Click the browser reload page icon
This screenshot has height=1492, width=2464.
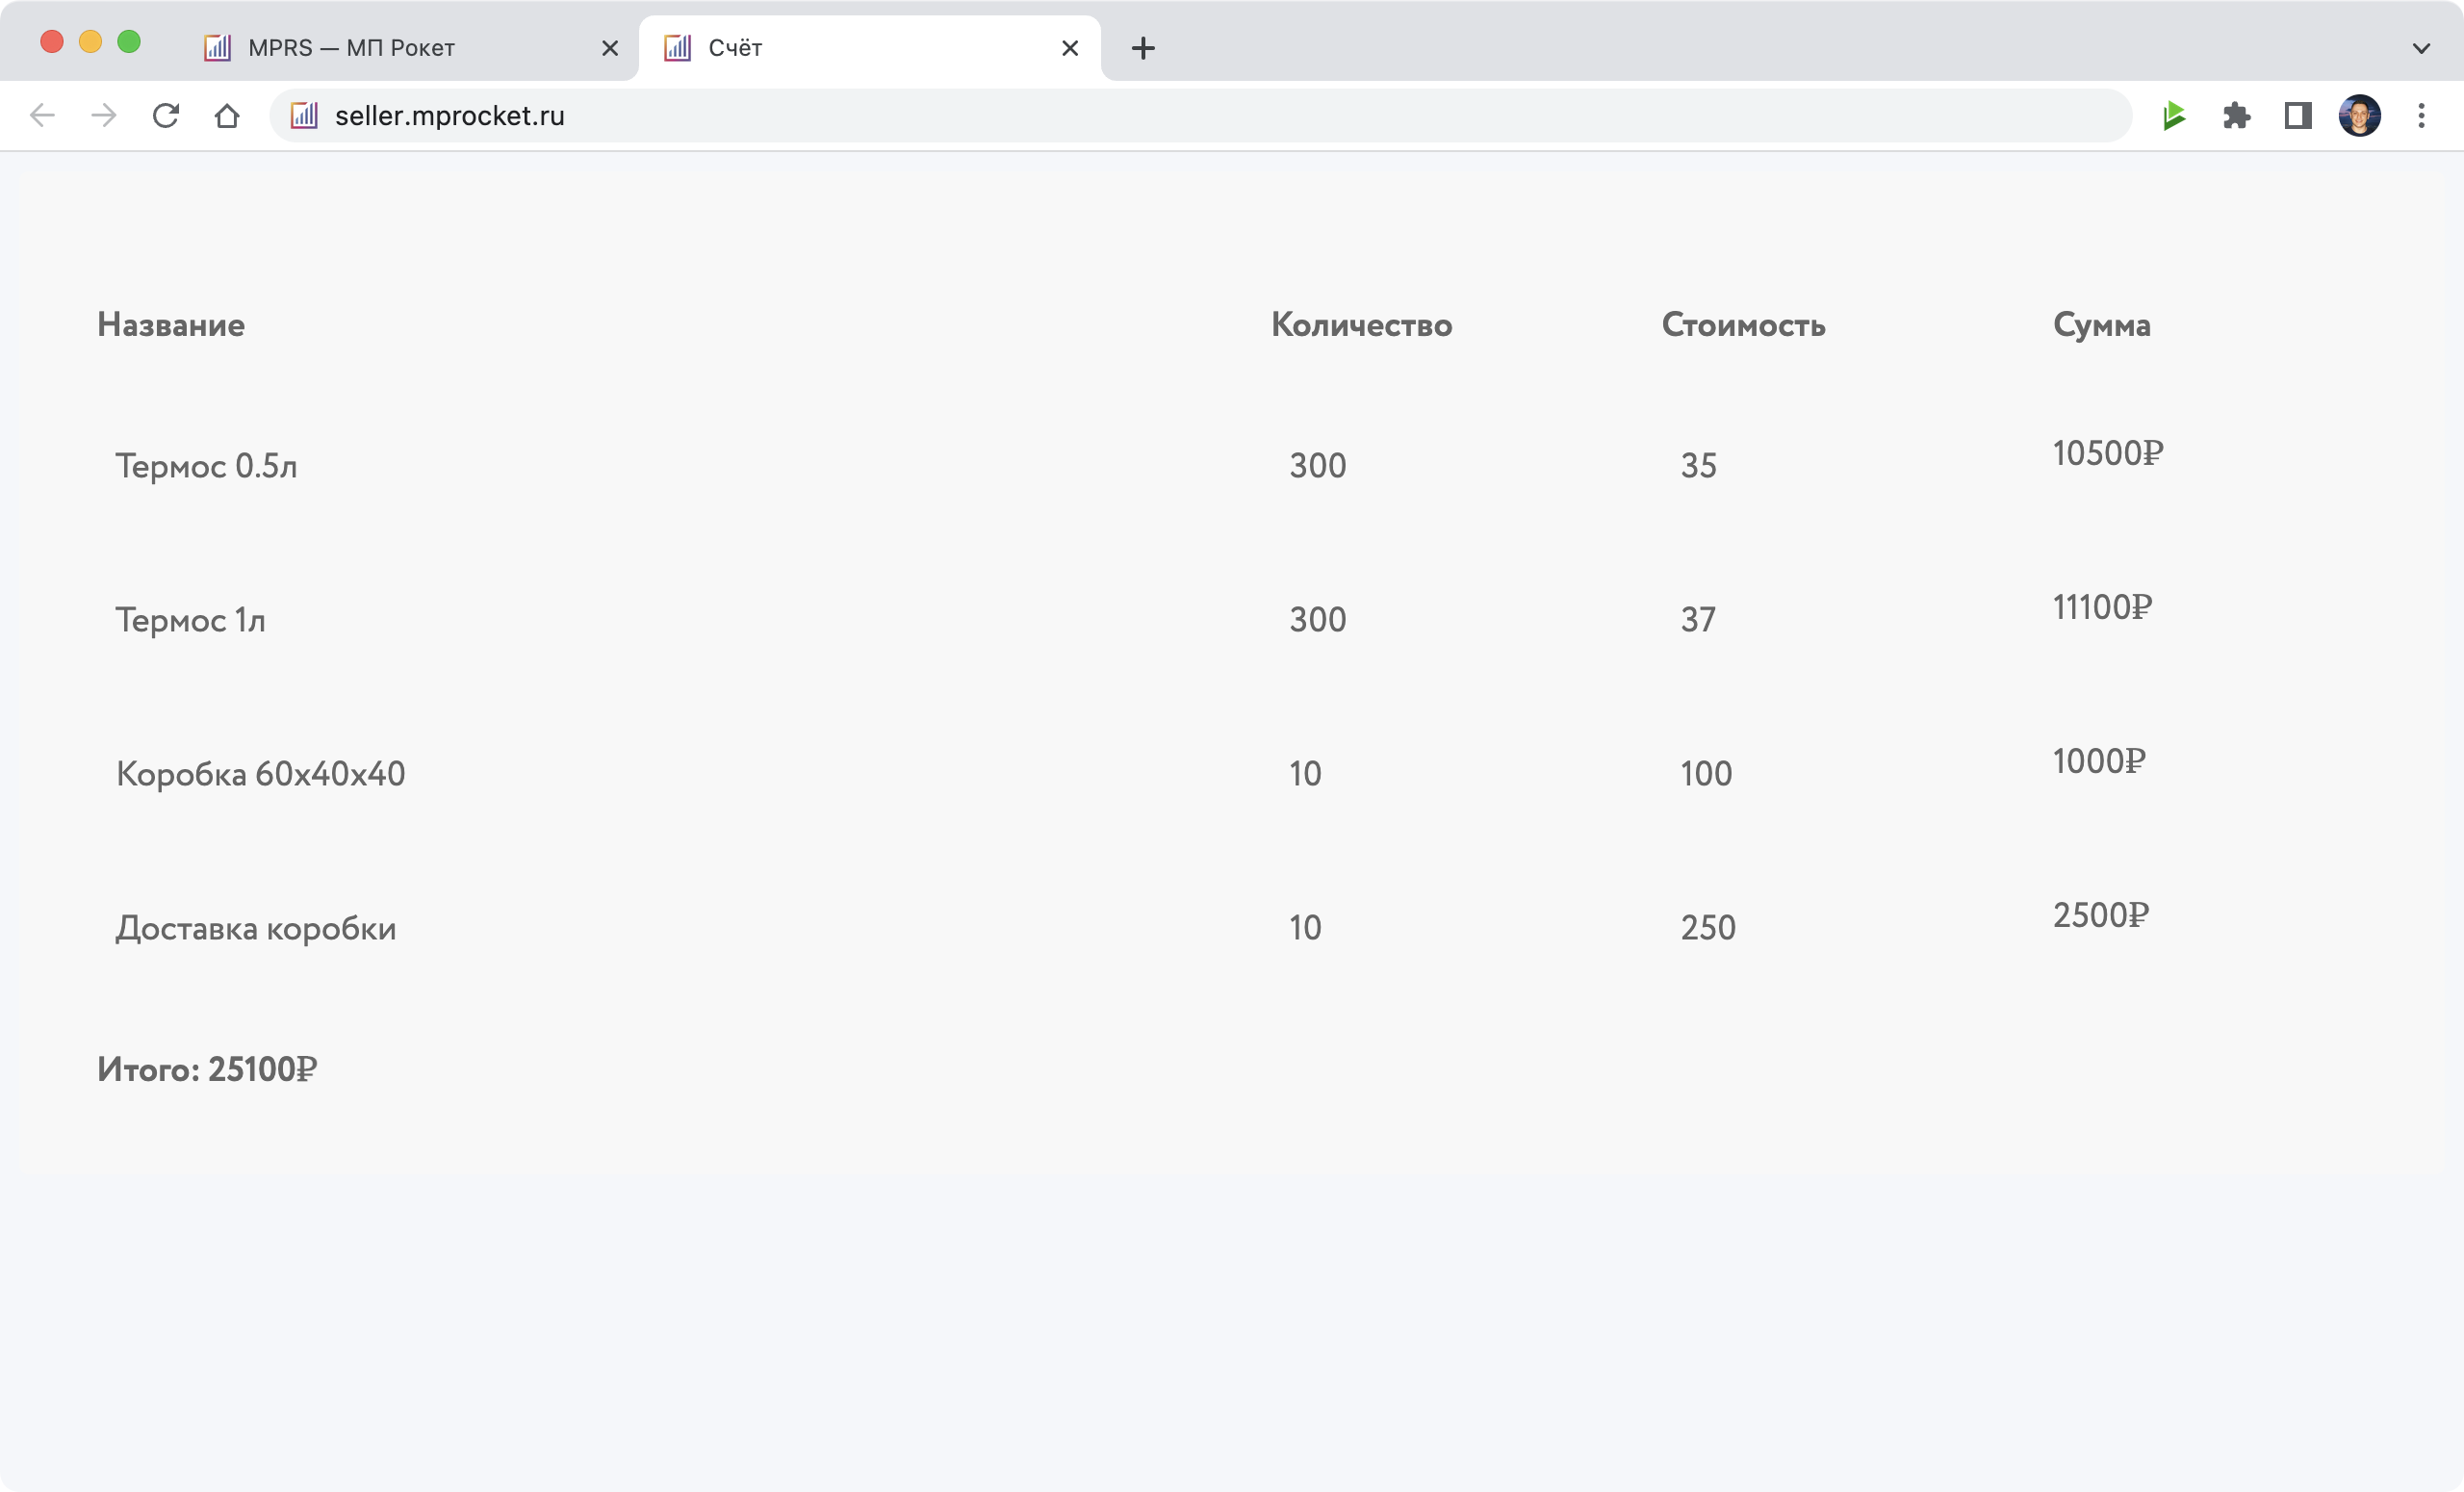[x=166, y=116]
